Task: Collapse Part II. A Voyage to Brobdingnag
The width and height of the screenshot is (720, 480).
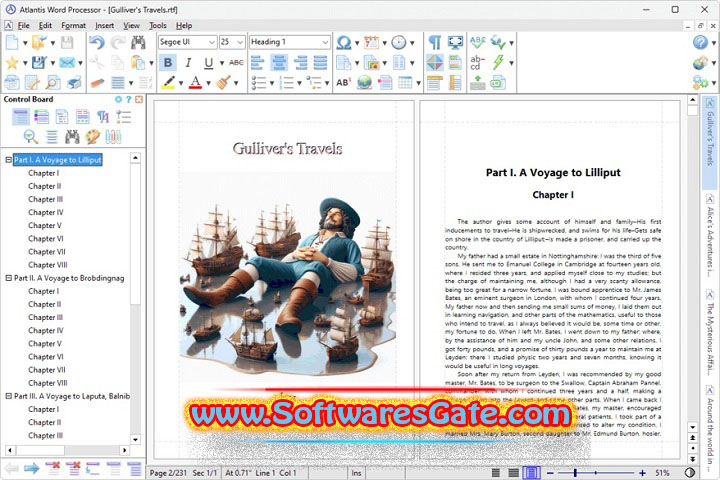Action: coord(8,278)
